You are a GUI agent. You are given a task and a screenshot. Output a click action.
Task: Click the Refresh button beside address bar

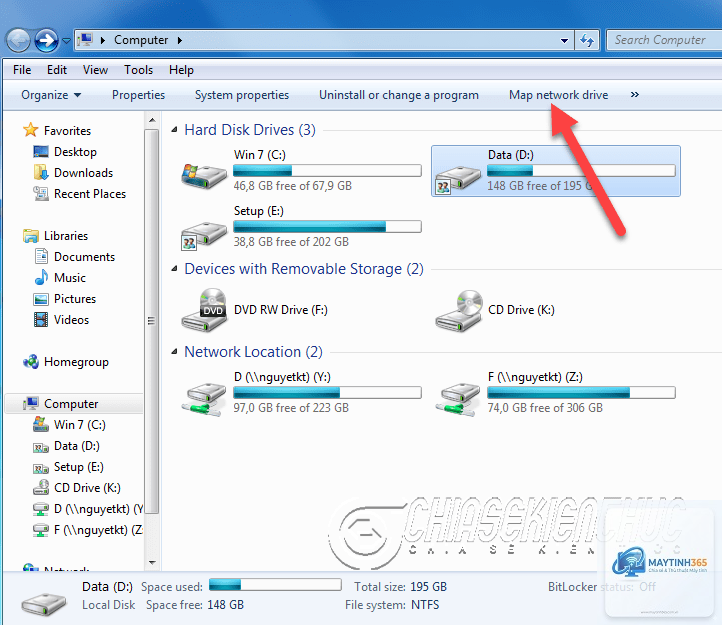tap(587, 41)
